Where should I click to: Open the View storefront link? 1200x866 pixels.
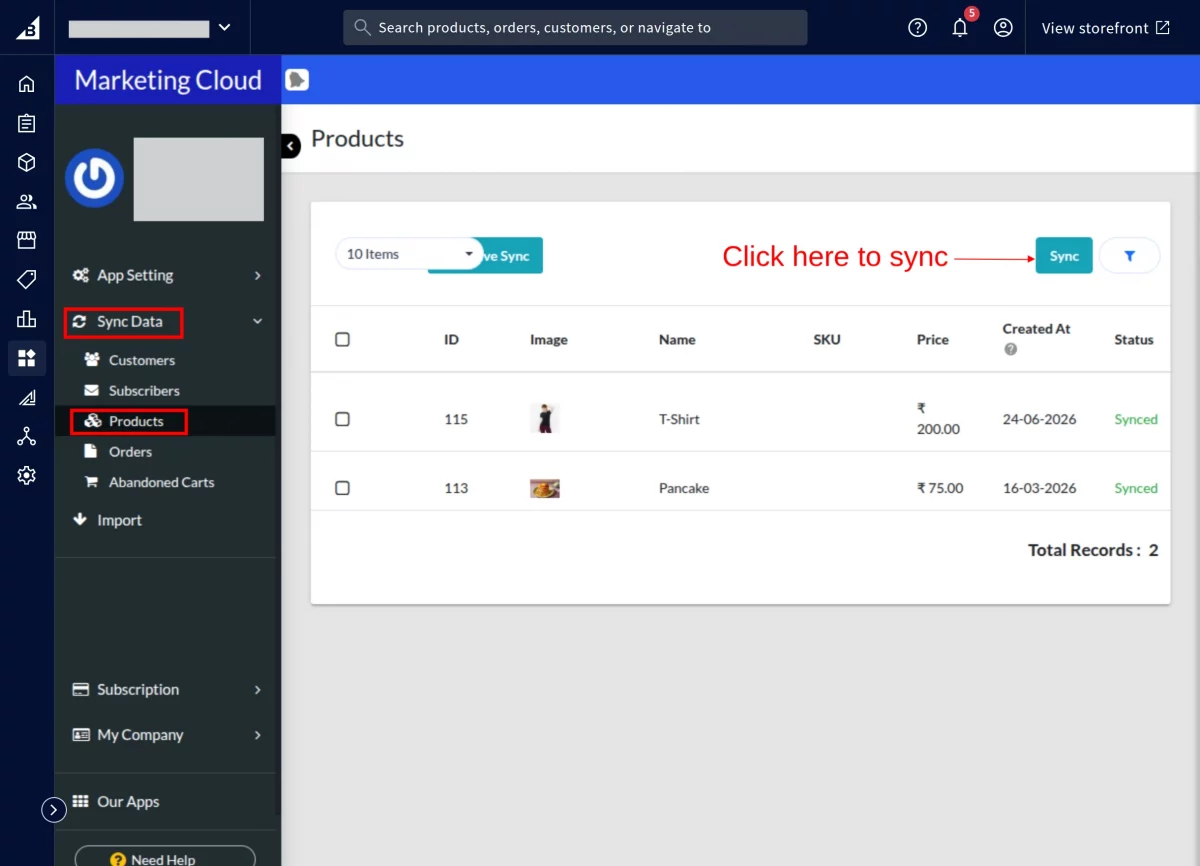tap(1106, 28)
